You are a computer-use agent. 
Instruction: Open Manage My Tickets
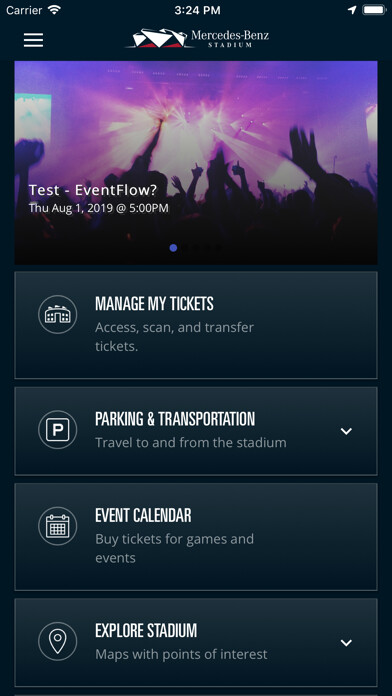click(x=196, y=325)
